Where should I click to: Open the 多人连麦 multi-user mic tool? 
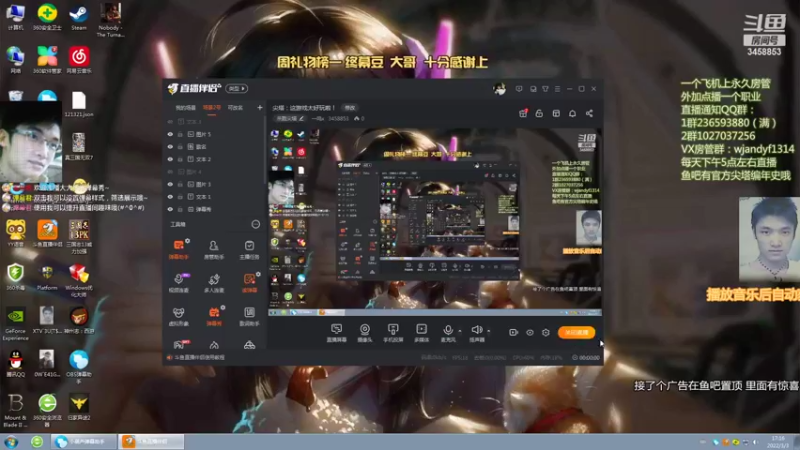tap(214, 283)
